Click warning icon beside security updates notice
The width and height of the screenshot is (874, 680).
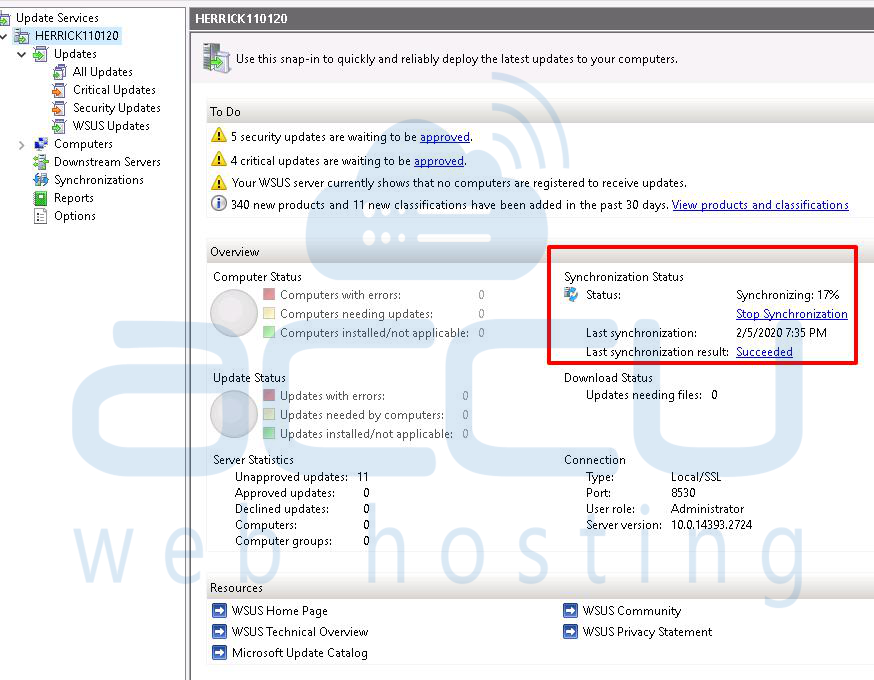pos(218,135)
